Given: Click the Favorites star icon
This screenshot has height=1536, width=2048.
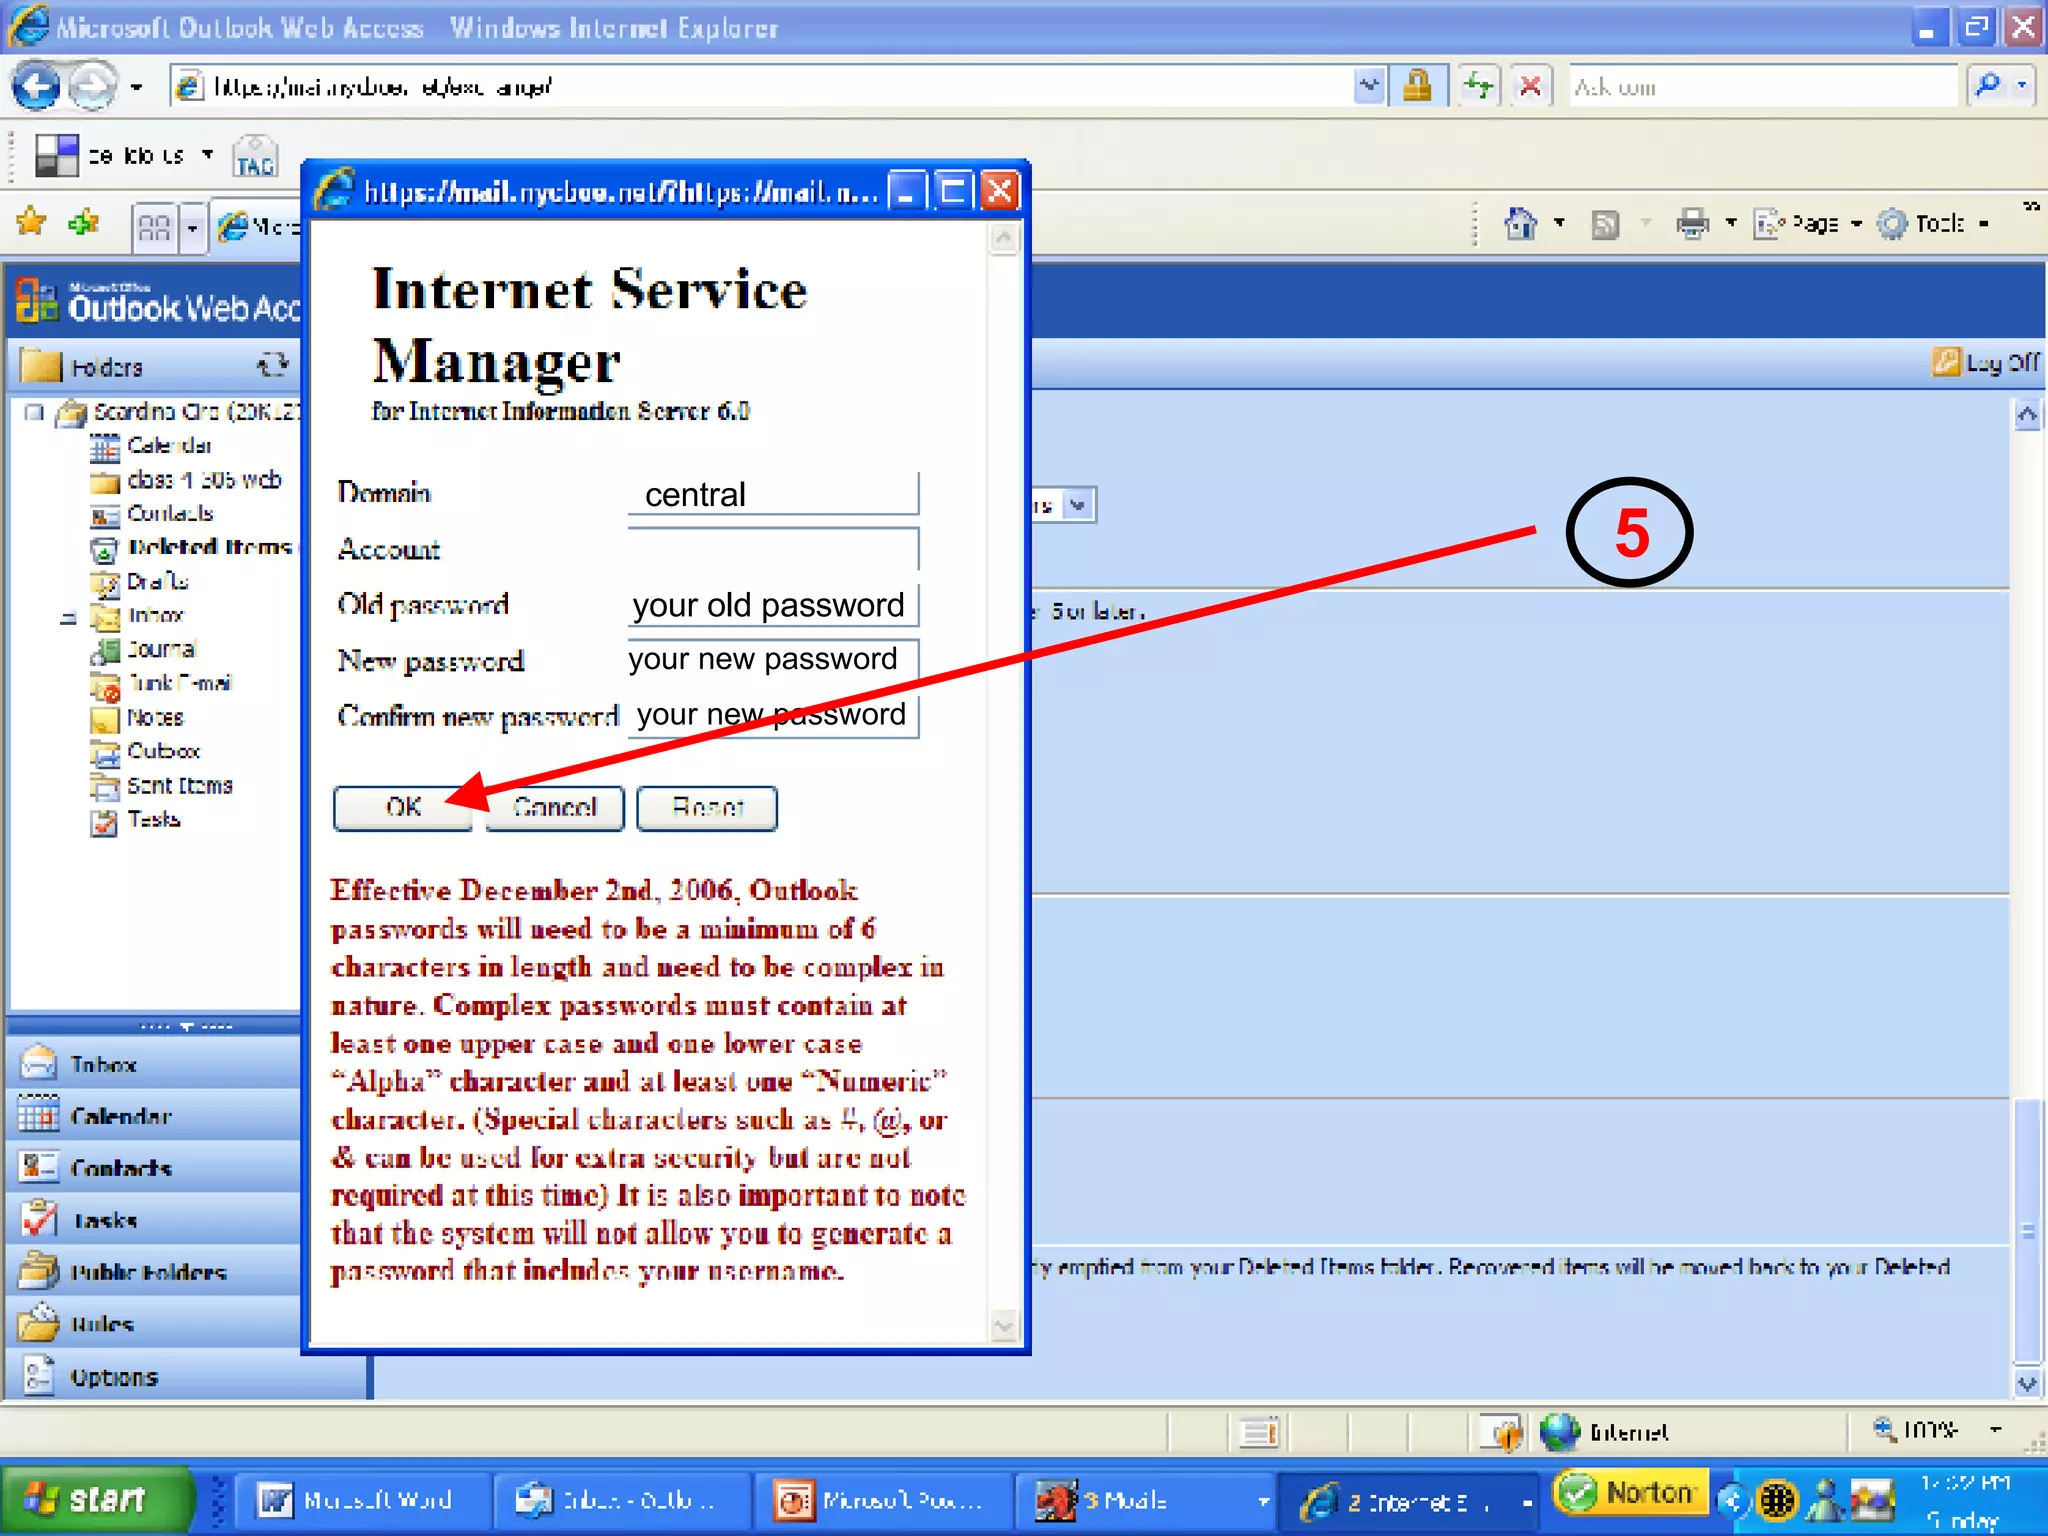Looking at the screenshot, I should coord(31,222).
